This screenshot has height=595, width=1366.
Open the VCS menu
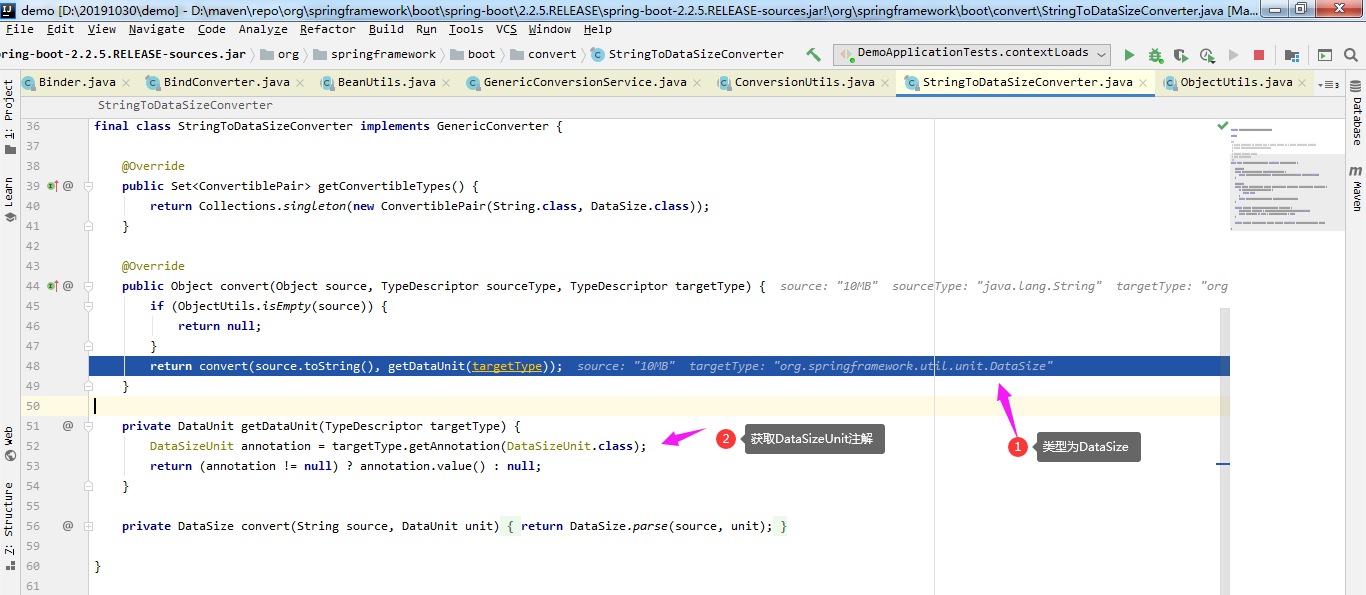(506, 29)
